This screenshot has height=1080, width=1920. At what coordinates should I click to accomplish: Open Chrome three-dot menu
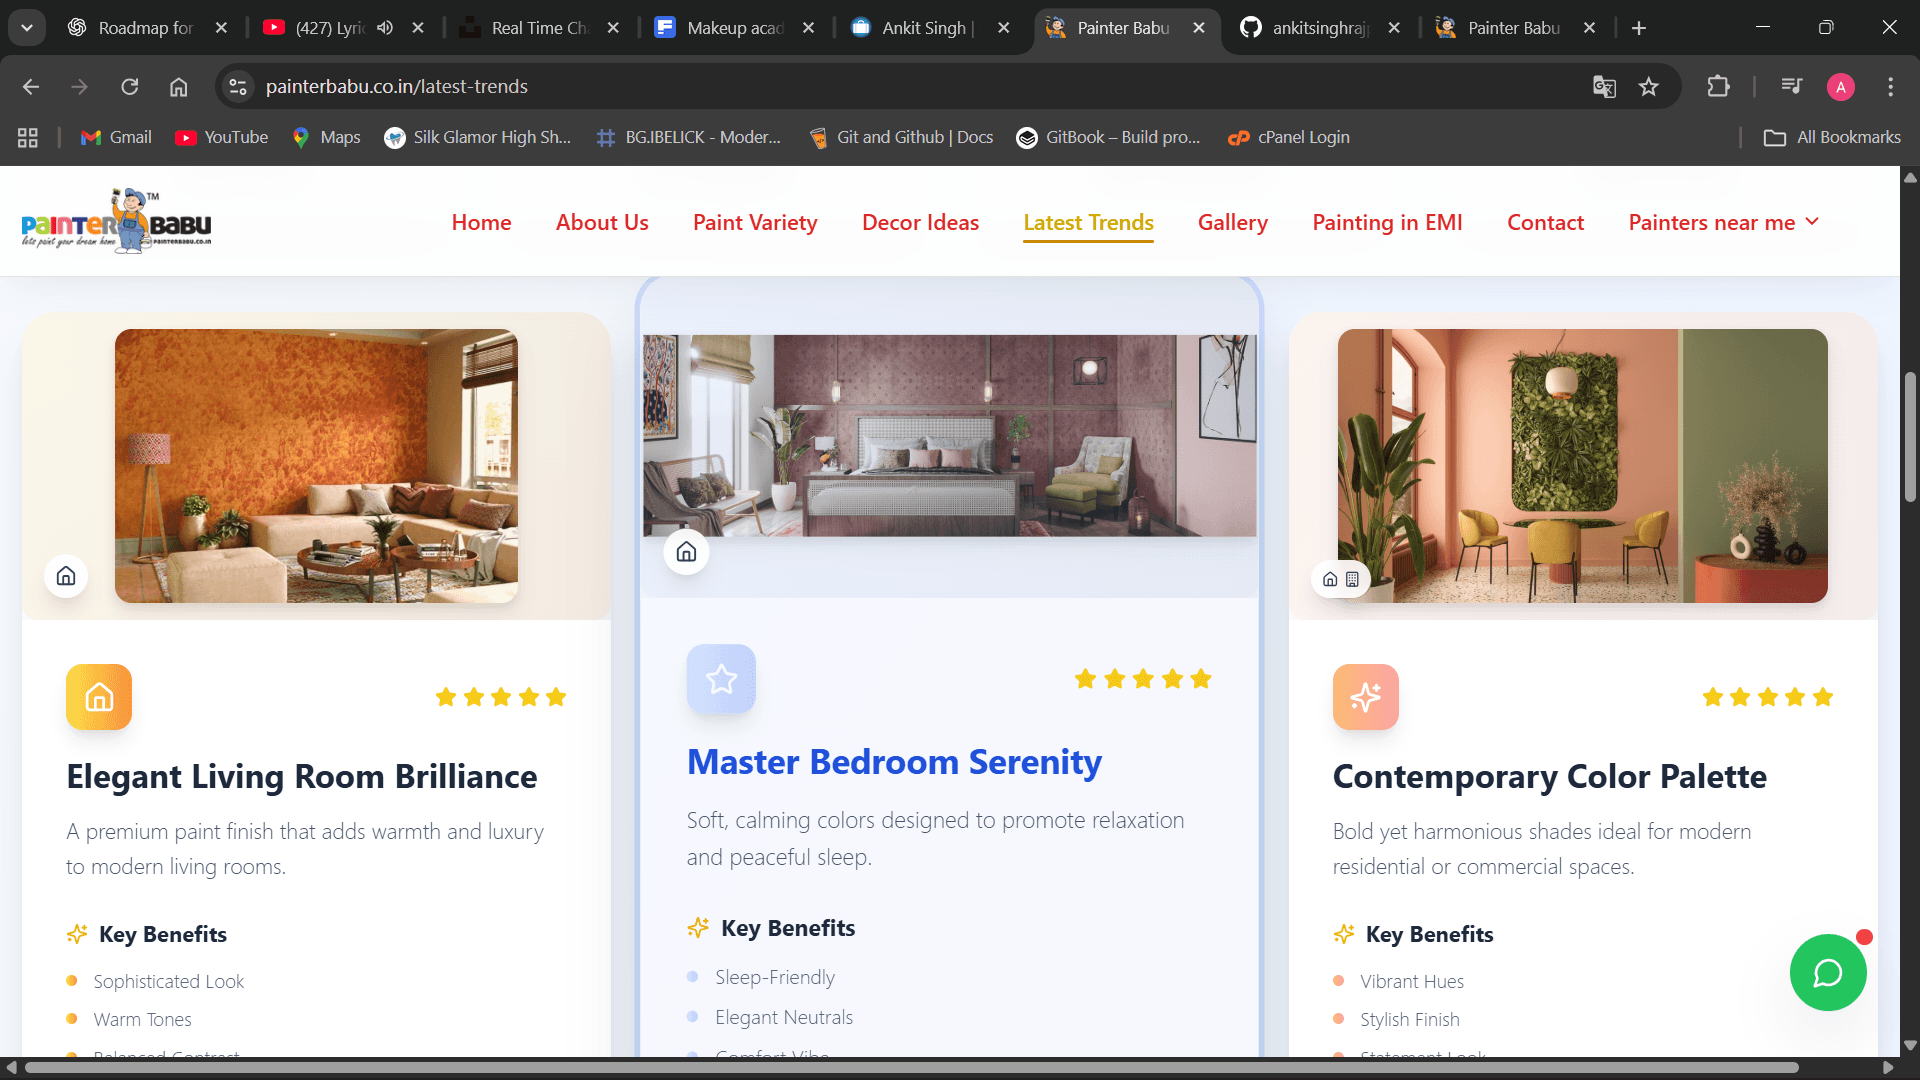point(1890,87)
